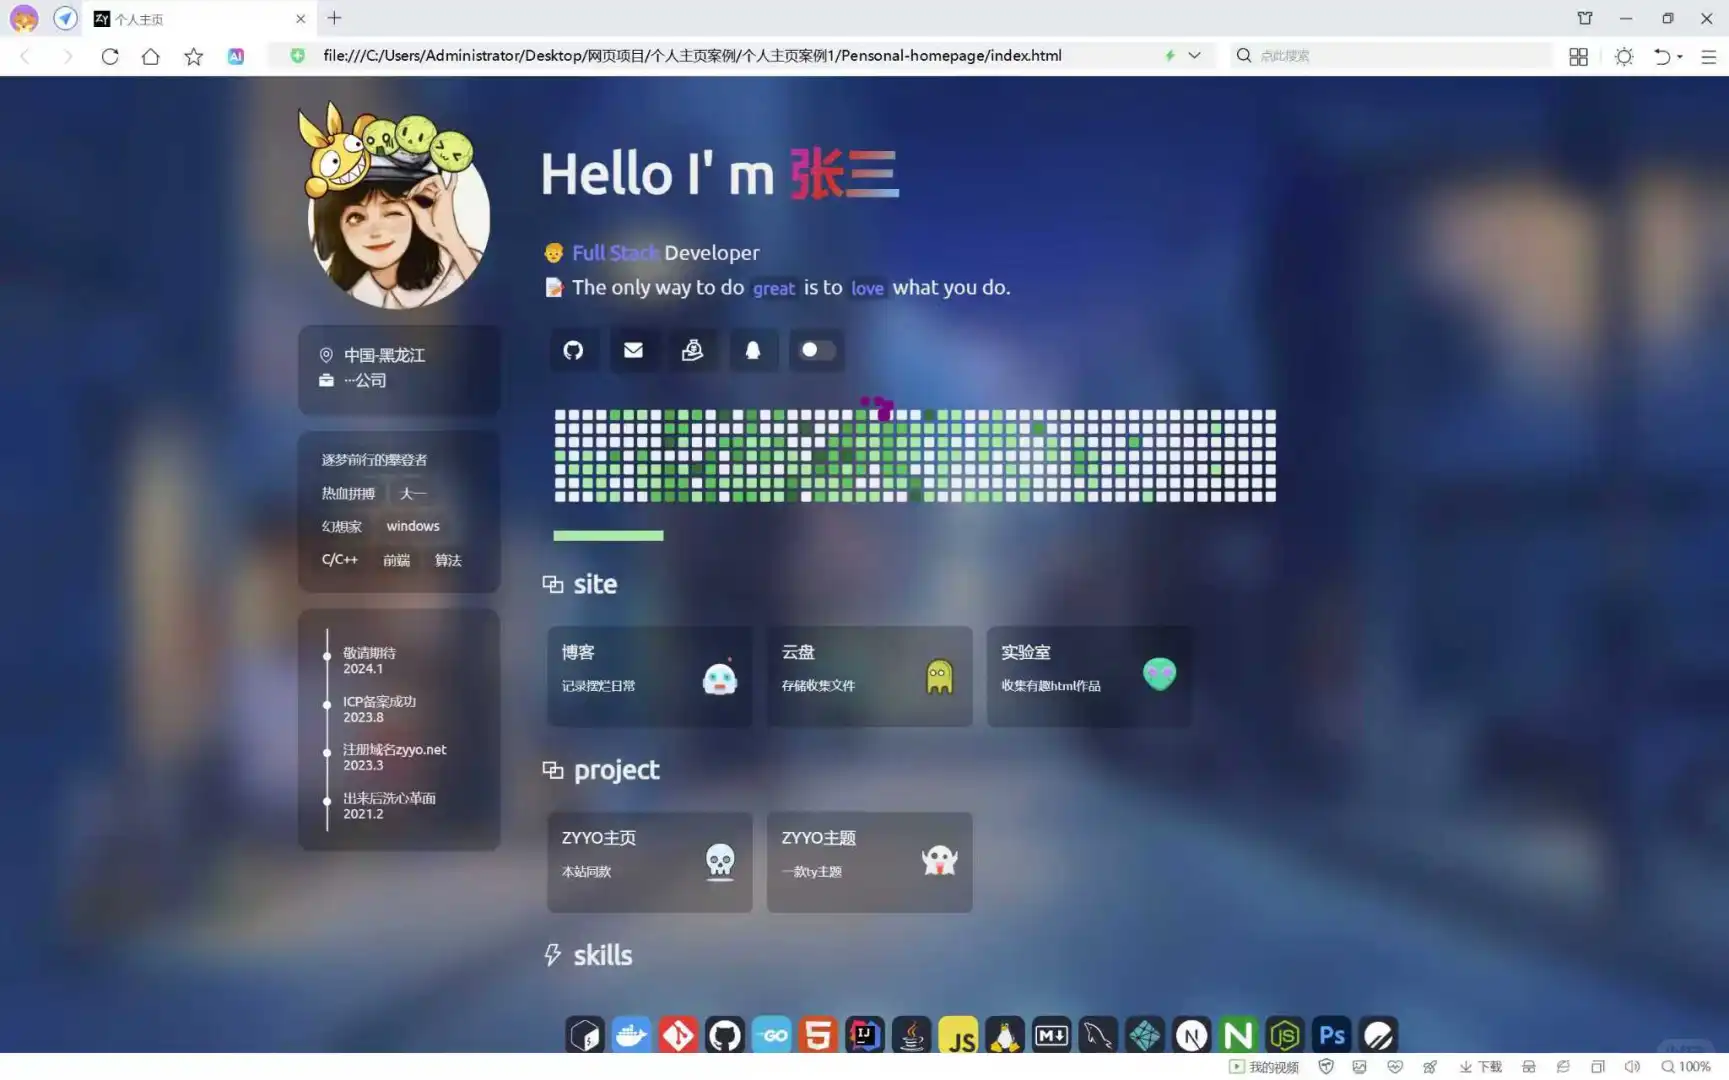Click the Go language skill icon

point(771,1036)
